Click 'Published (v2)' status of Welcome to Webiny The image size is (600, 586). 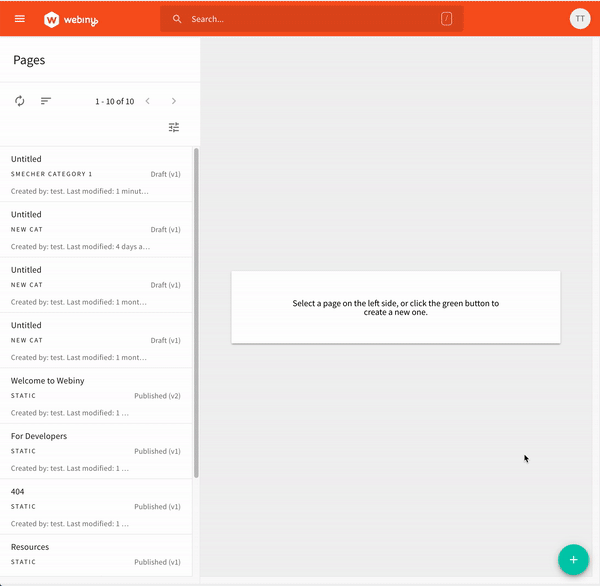tap(157, 396)
